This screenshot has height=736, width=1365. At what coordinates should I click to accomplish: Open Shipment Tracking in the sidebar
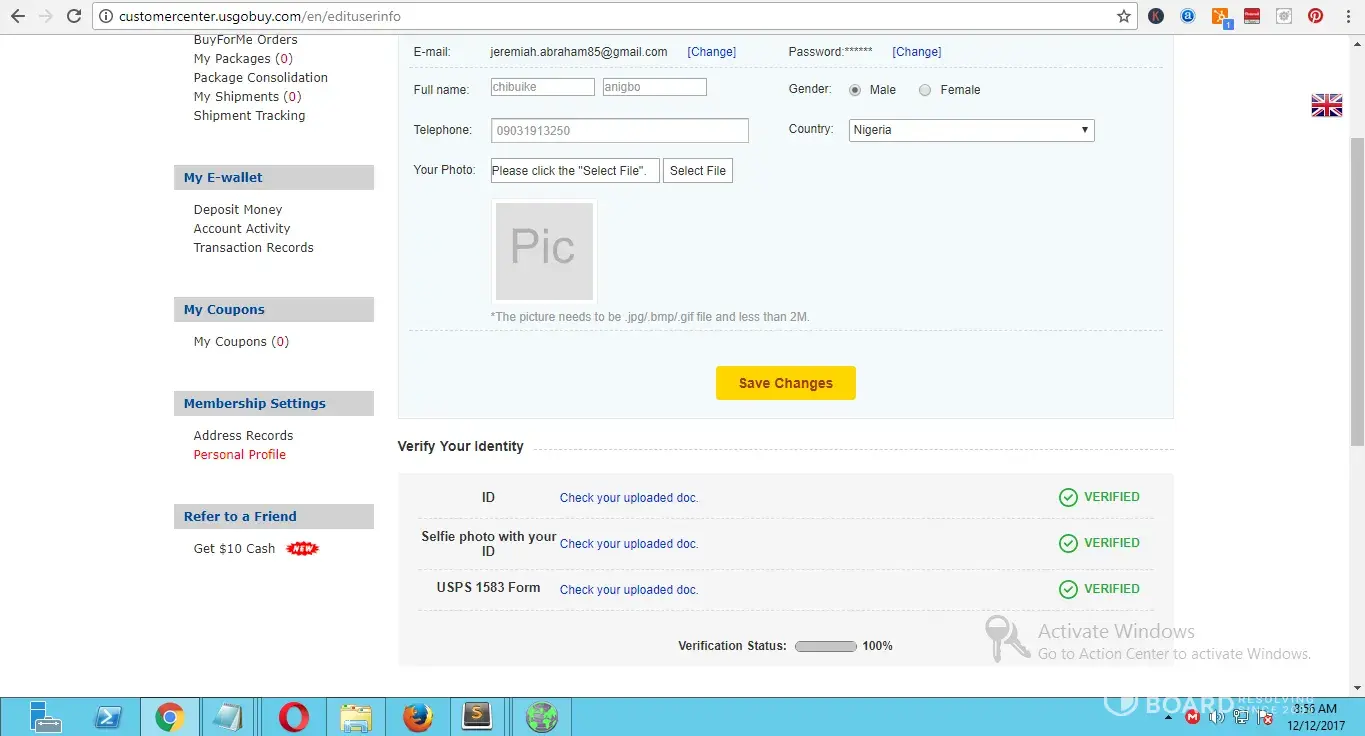249,116
